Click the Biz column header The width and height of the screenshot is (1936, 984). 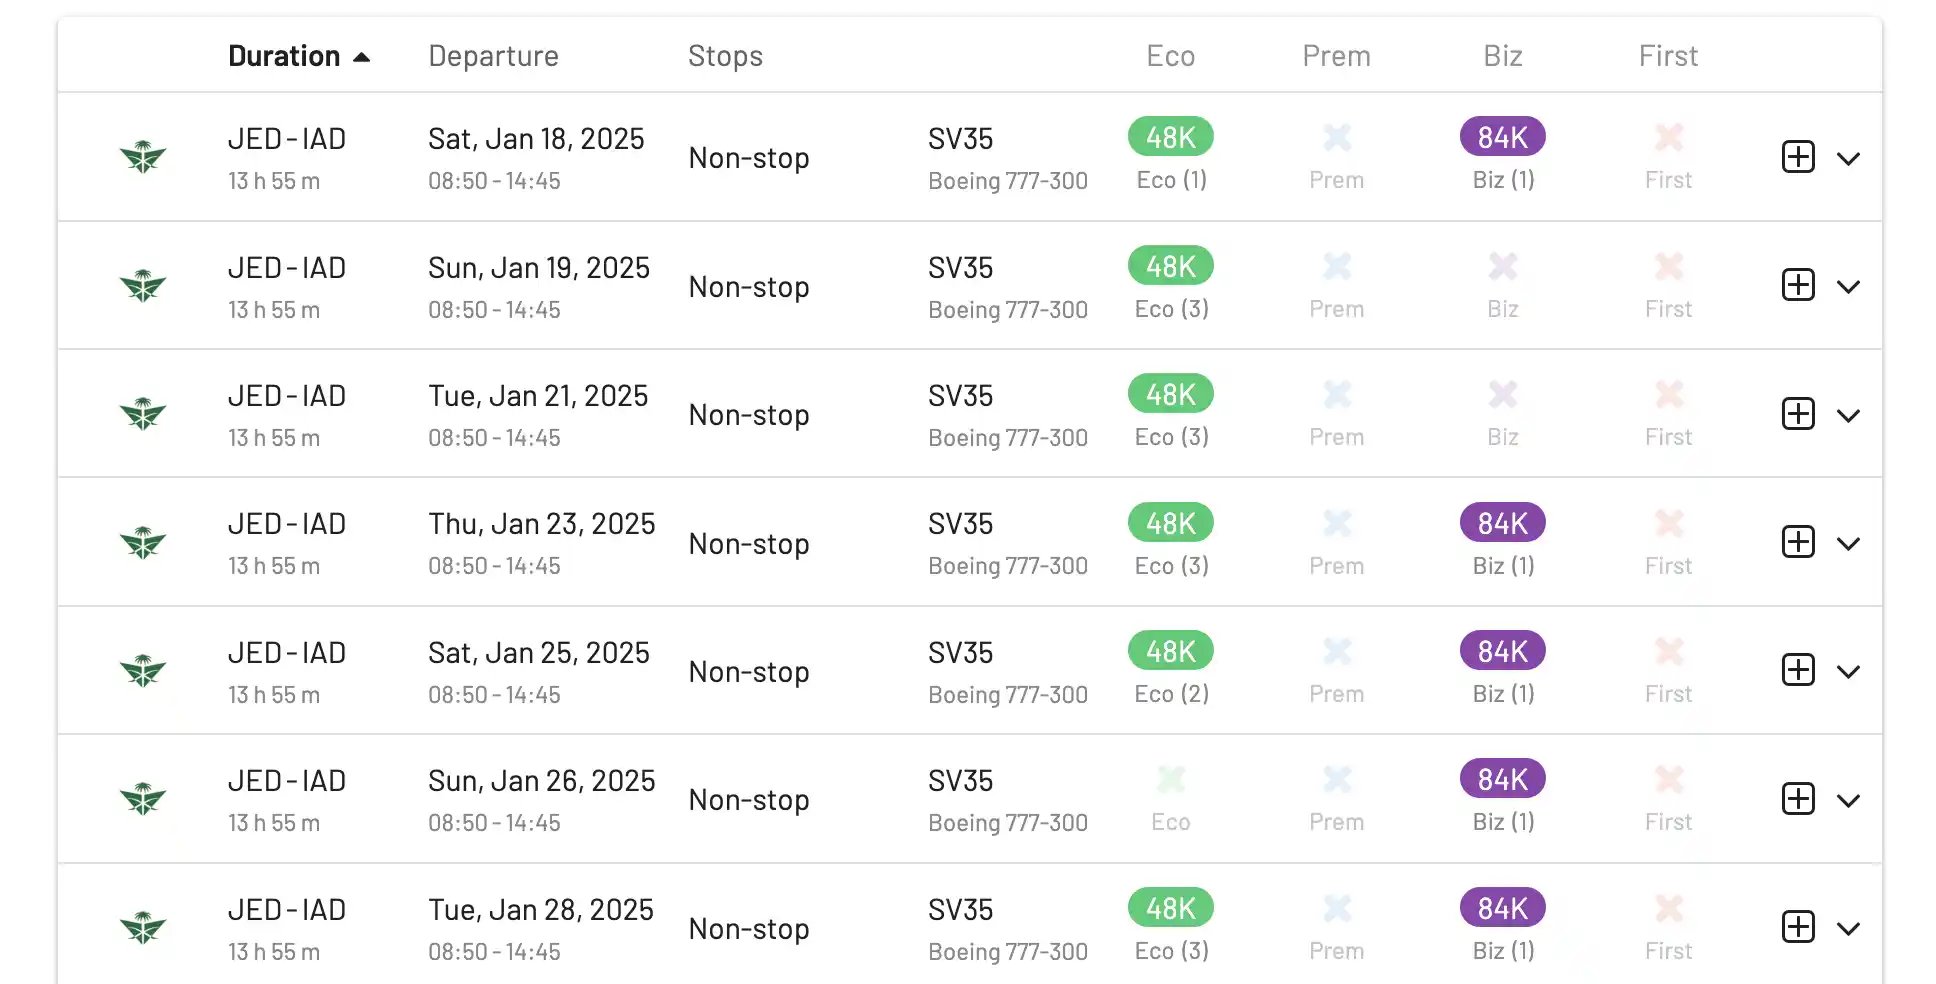pyautogui.click(x=1503, y=56)
